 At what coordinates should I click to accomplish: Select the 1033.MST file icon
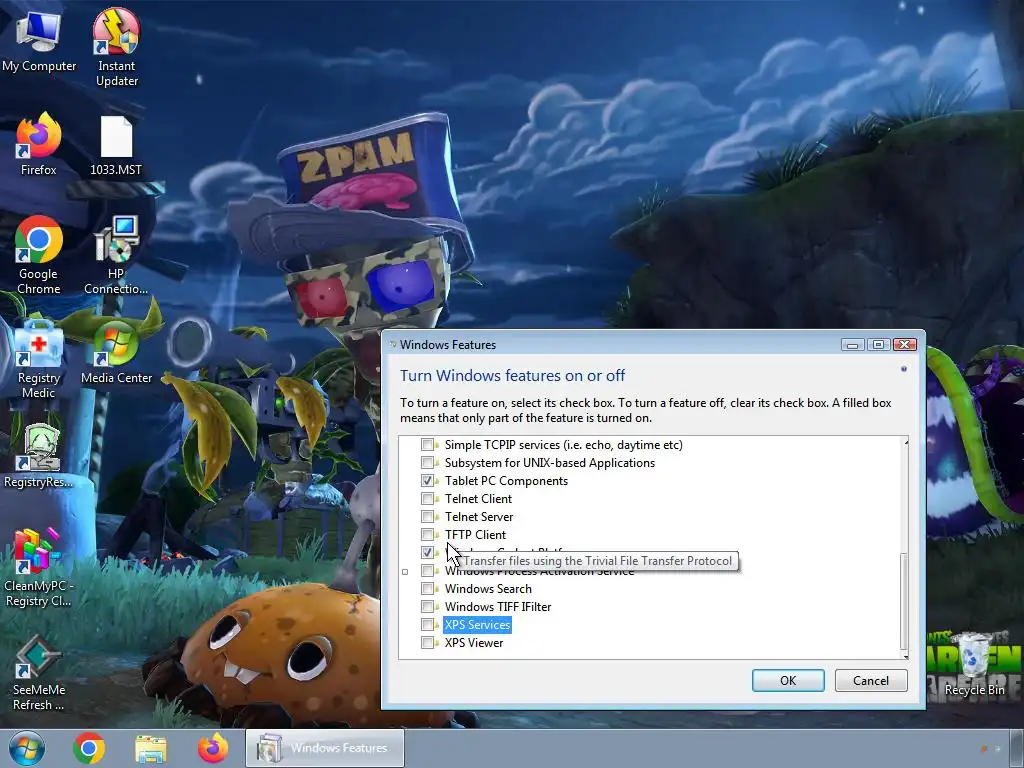(116, 146)
